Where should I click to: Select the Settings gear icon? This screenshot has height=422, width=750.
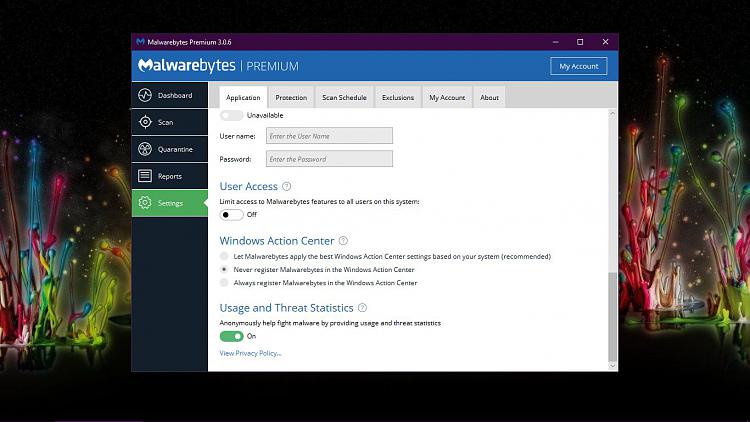(145, 203)
